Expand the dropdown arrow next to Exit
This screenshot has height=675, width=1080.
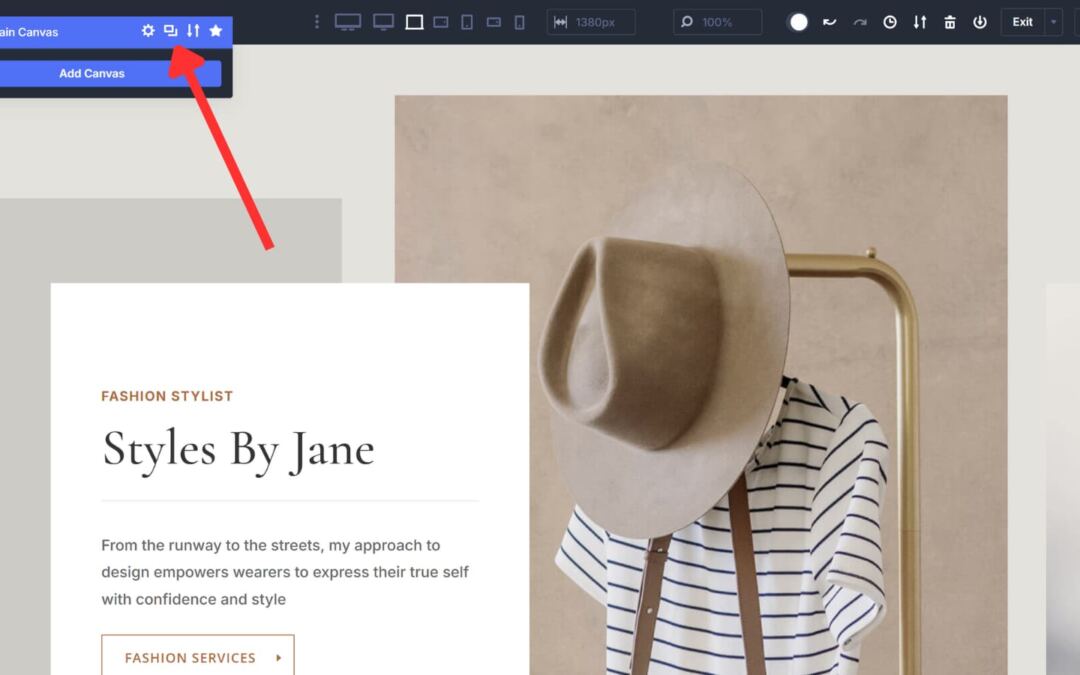tap(1052, 22)
